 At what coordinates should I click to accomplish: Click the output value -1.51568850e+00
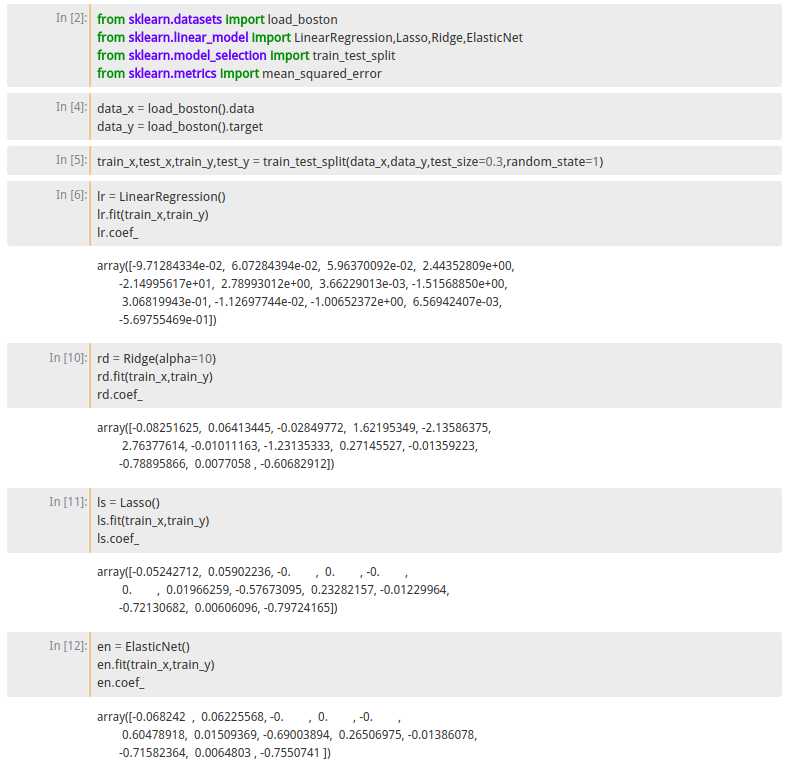459,284
